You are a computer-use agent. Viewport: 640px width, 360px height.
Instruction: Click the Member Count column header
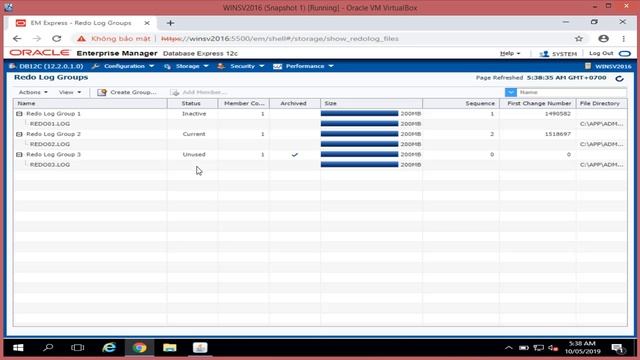[244, 104]
